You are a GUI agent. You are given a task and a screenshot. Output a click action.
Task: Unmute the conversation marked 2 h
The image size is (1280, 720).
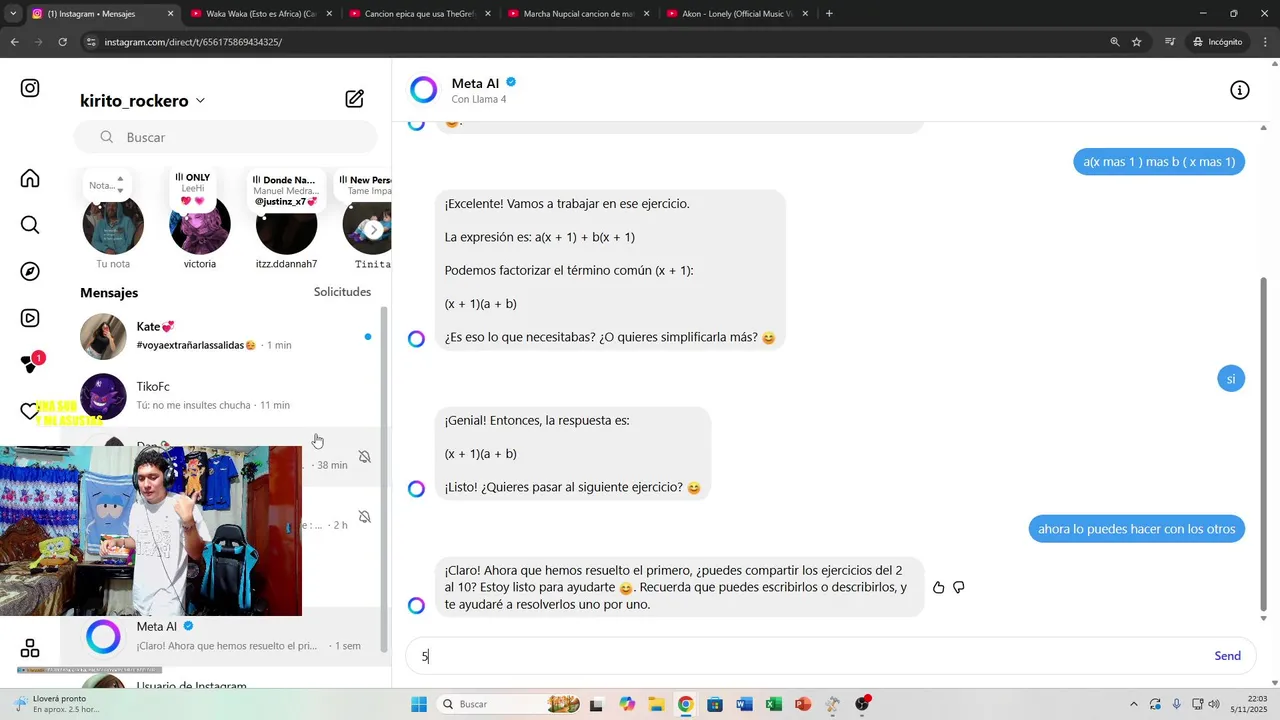pos(365,517)
